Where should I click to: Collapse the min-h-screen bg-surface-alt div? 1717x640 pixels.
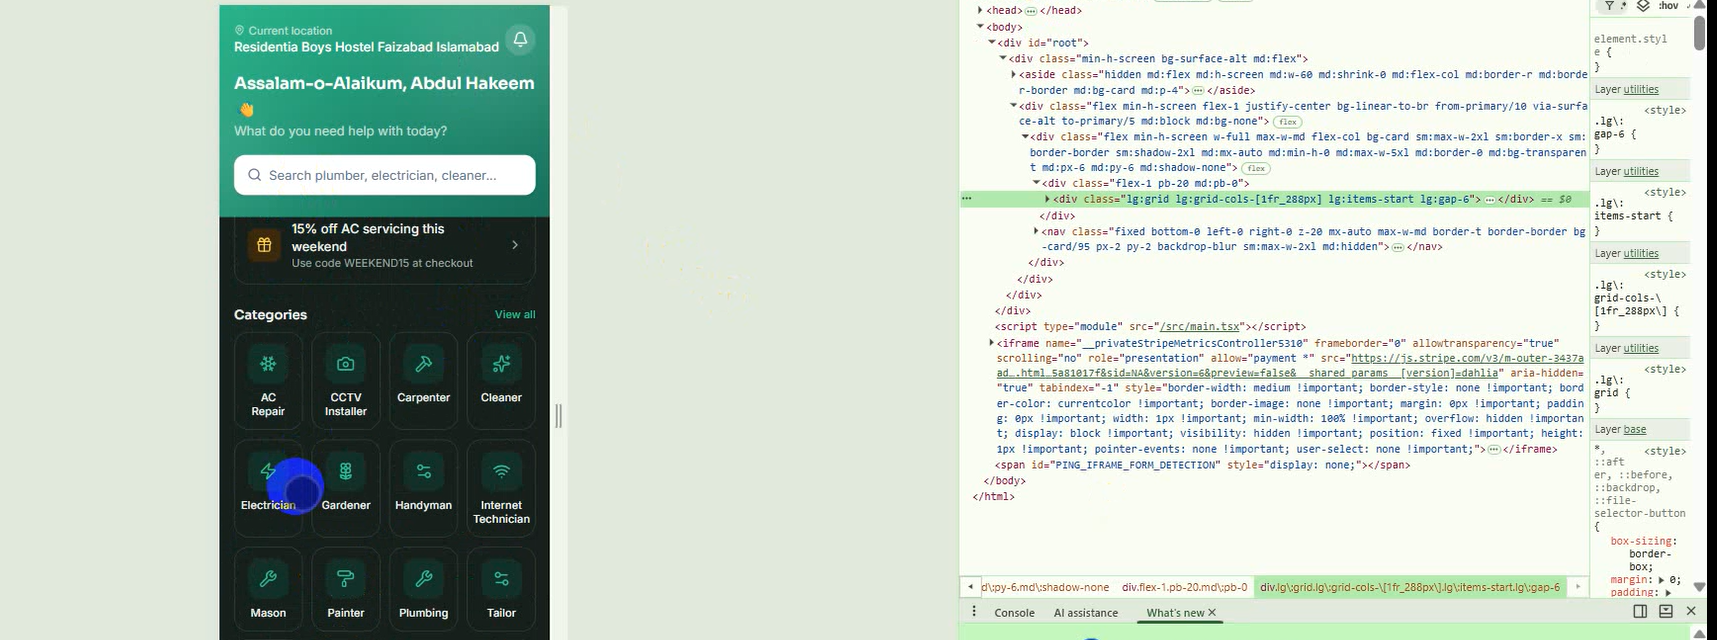pos(1003,59)
